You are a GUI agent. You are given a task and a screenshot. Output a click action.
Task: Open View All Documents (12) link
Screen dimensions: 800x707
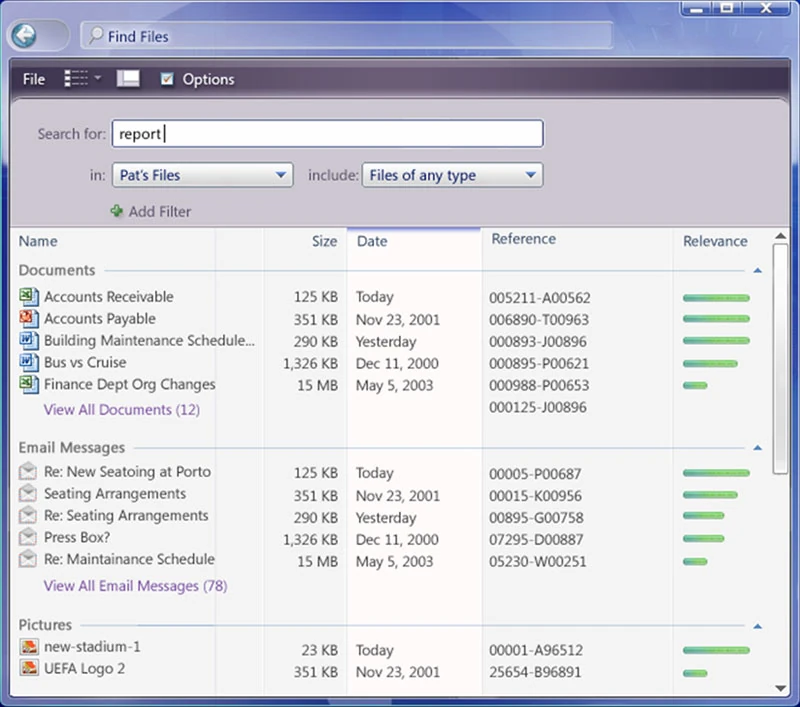pyautogui.click(x=121, y=410)
